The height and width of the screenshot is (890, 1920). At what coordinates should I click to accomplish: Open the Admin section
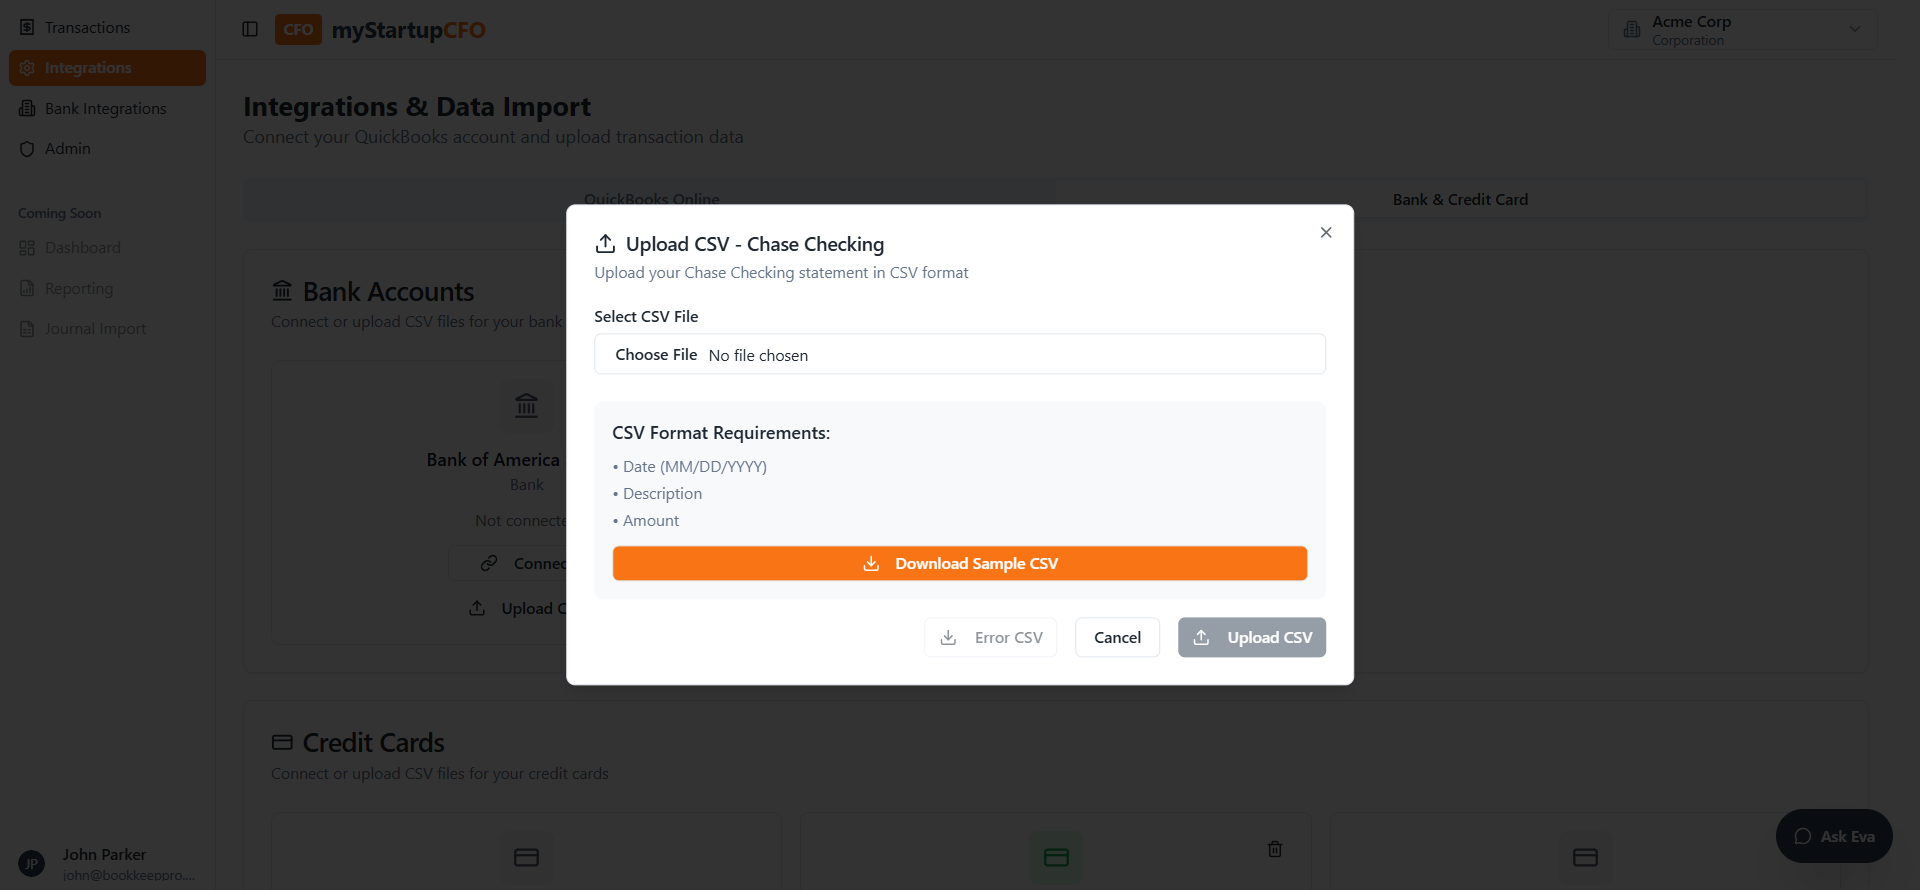(x=67, y=148)
